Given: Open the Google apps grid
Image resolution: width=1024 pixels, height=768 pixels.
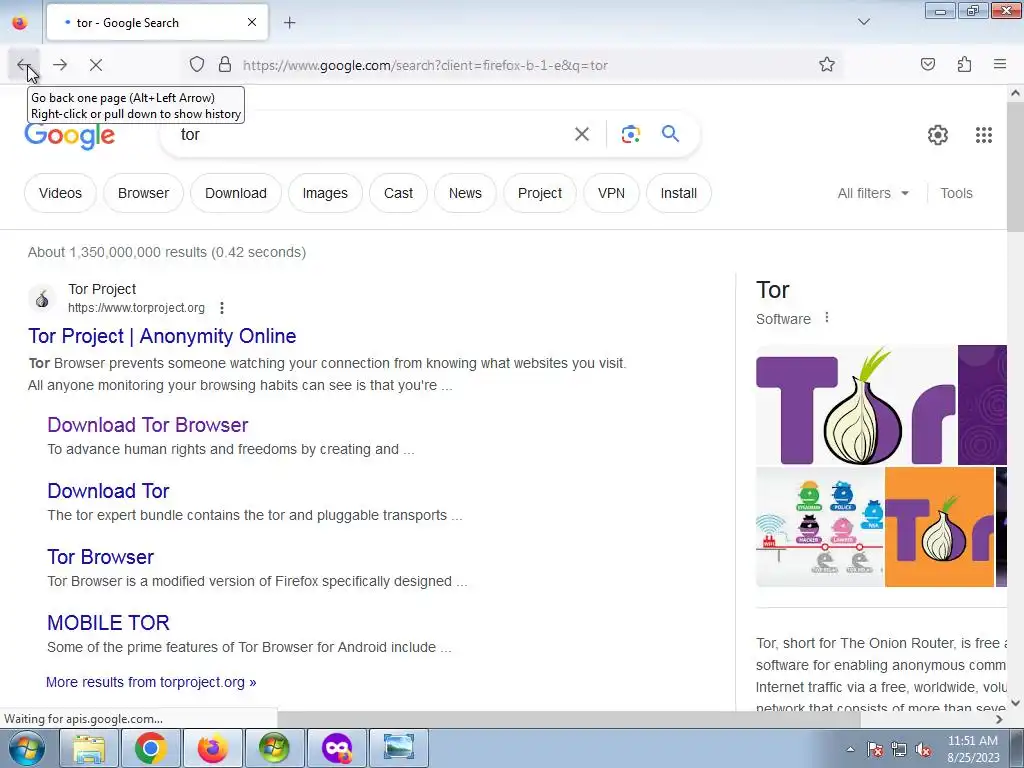Looking at the screenshot, I should 984,135.
